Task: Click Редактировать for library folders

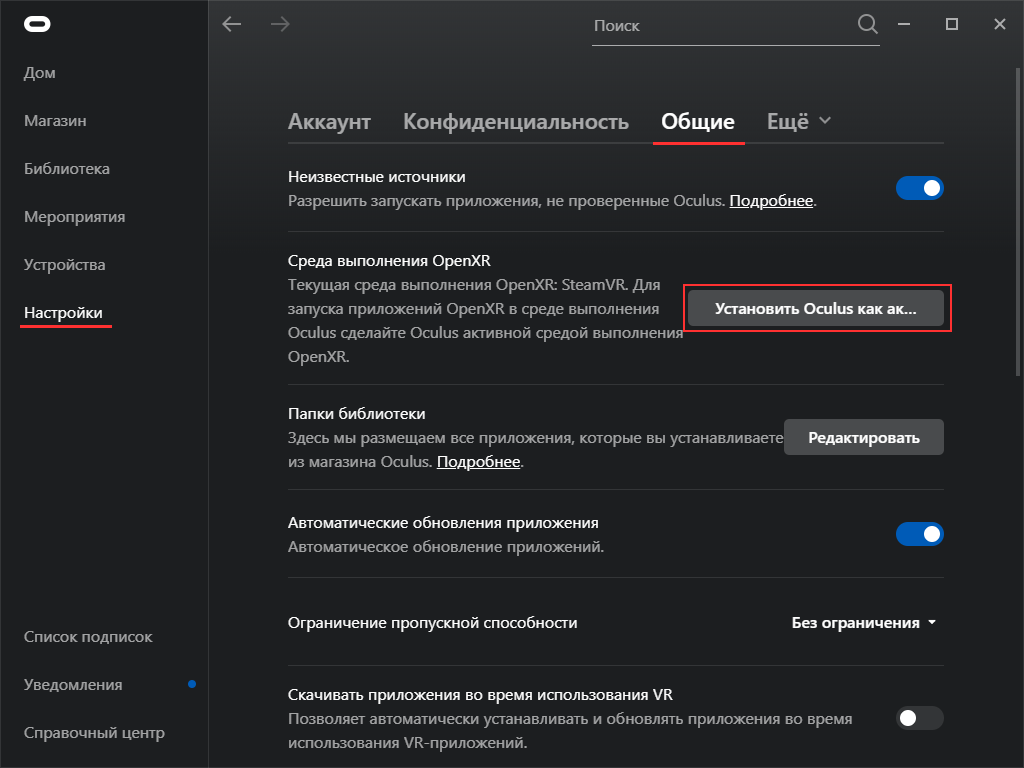Action: [x=863, y=438]
